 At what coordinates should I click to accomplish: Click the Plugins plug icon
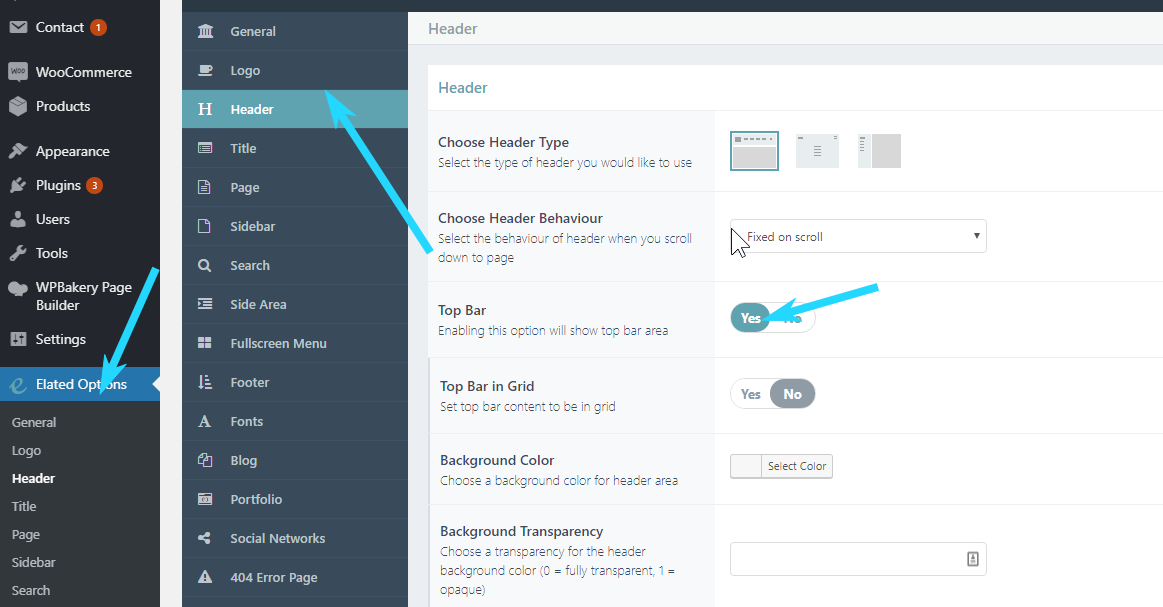18,186
